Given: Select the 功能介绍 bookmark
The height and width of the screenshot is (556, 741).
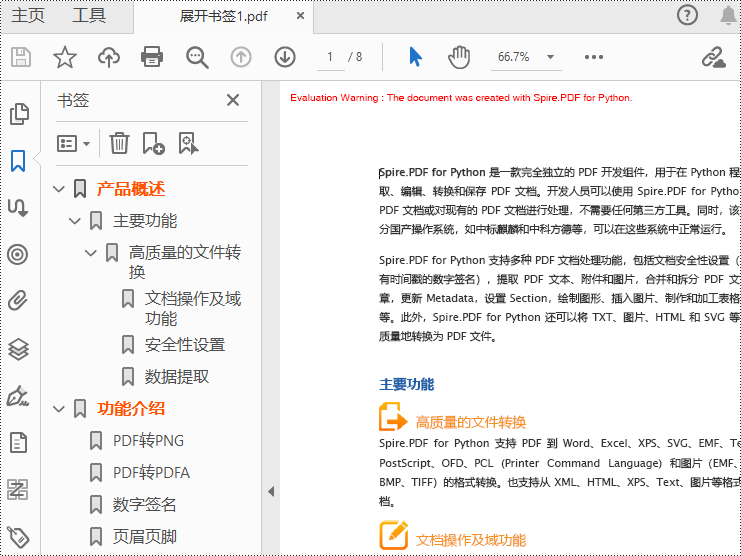Looking at the screenshot, I should coord(131,409).
